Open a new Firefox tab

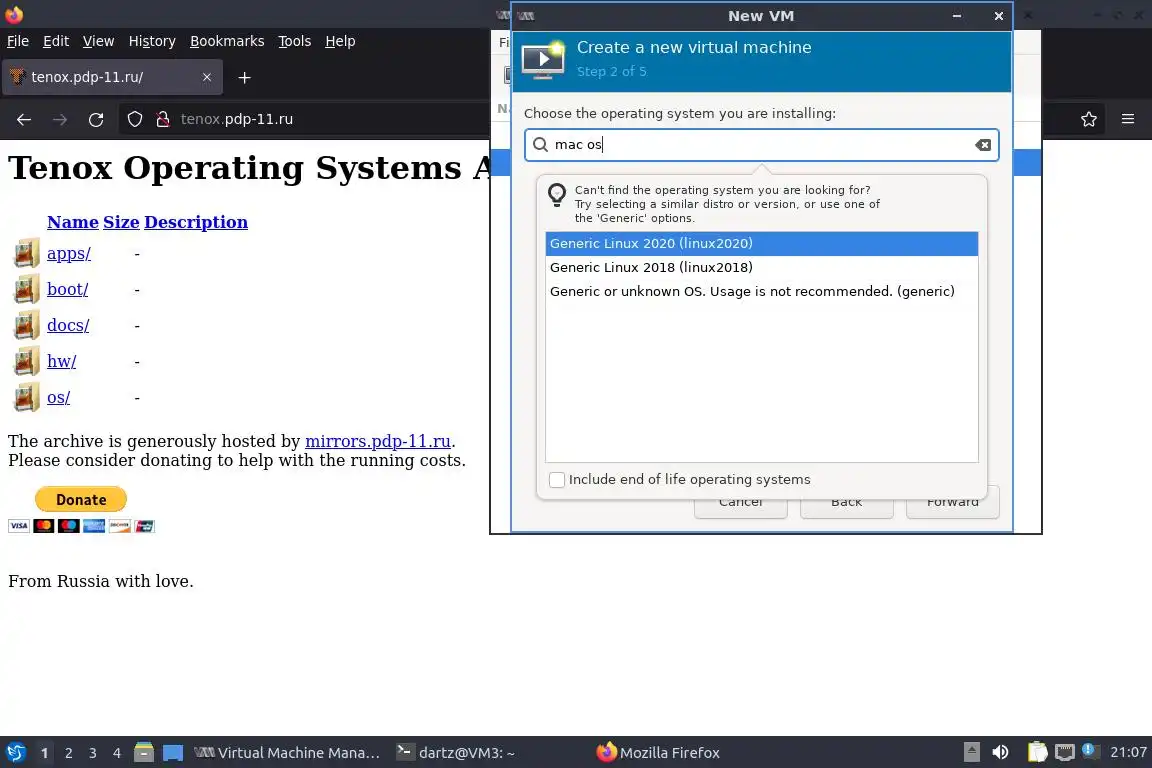245,77
